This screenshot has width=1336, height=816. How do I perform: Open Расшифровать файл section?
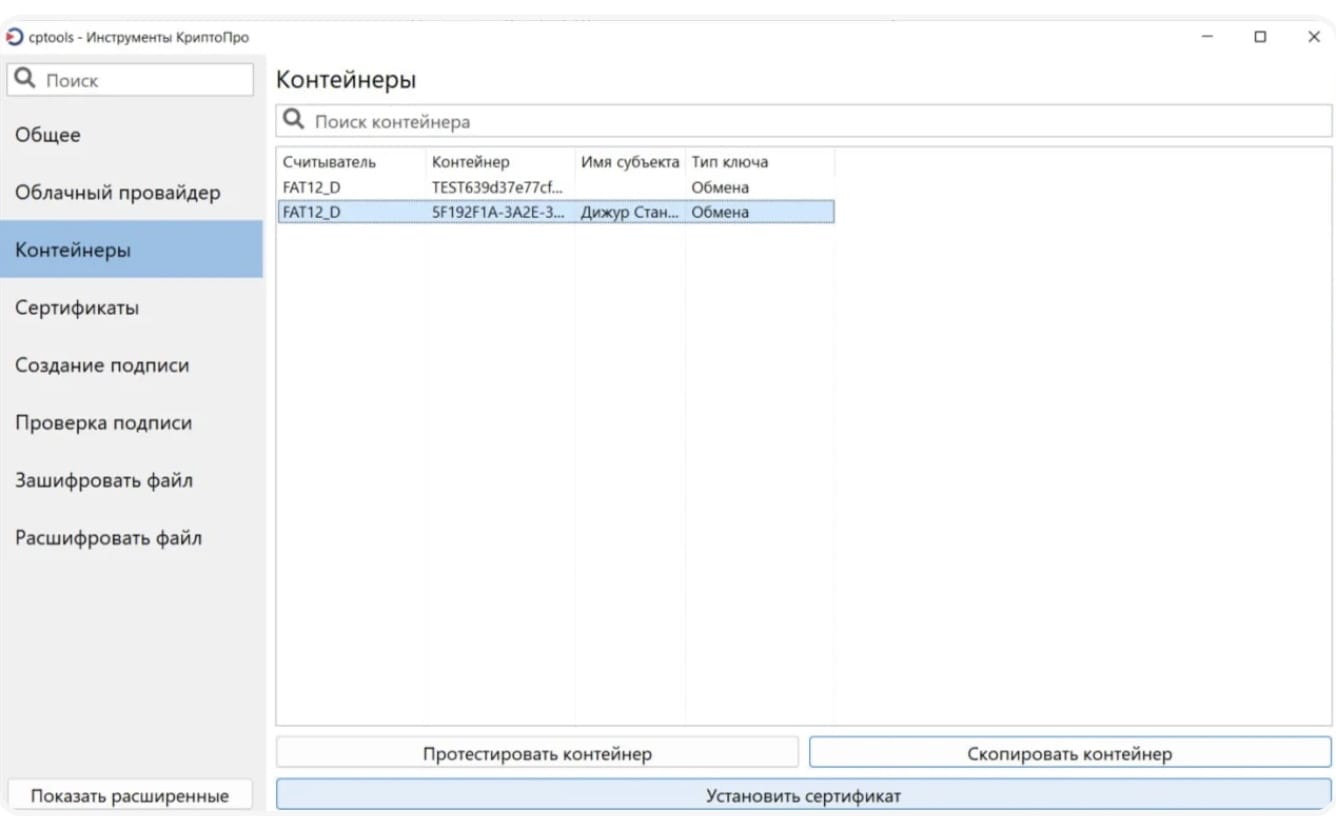pos(108,539)
